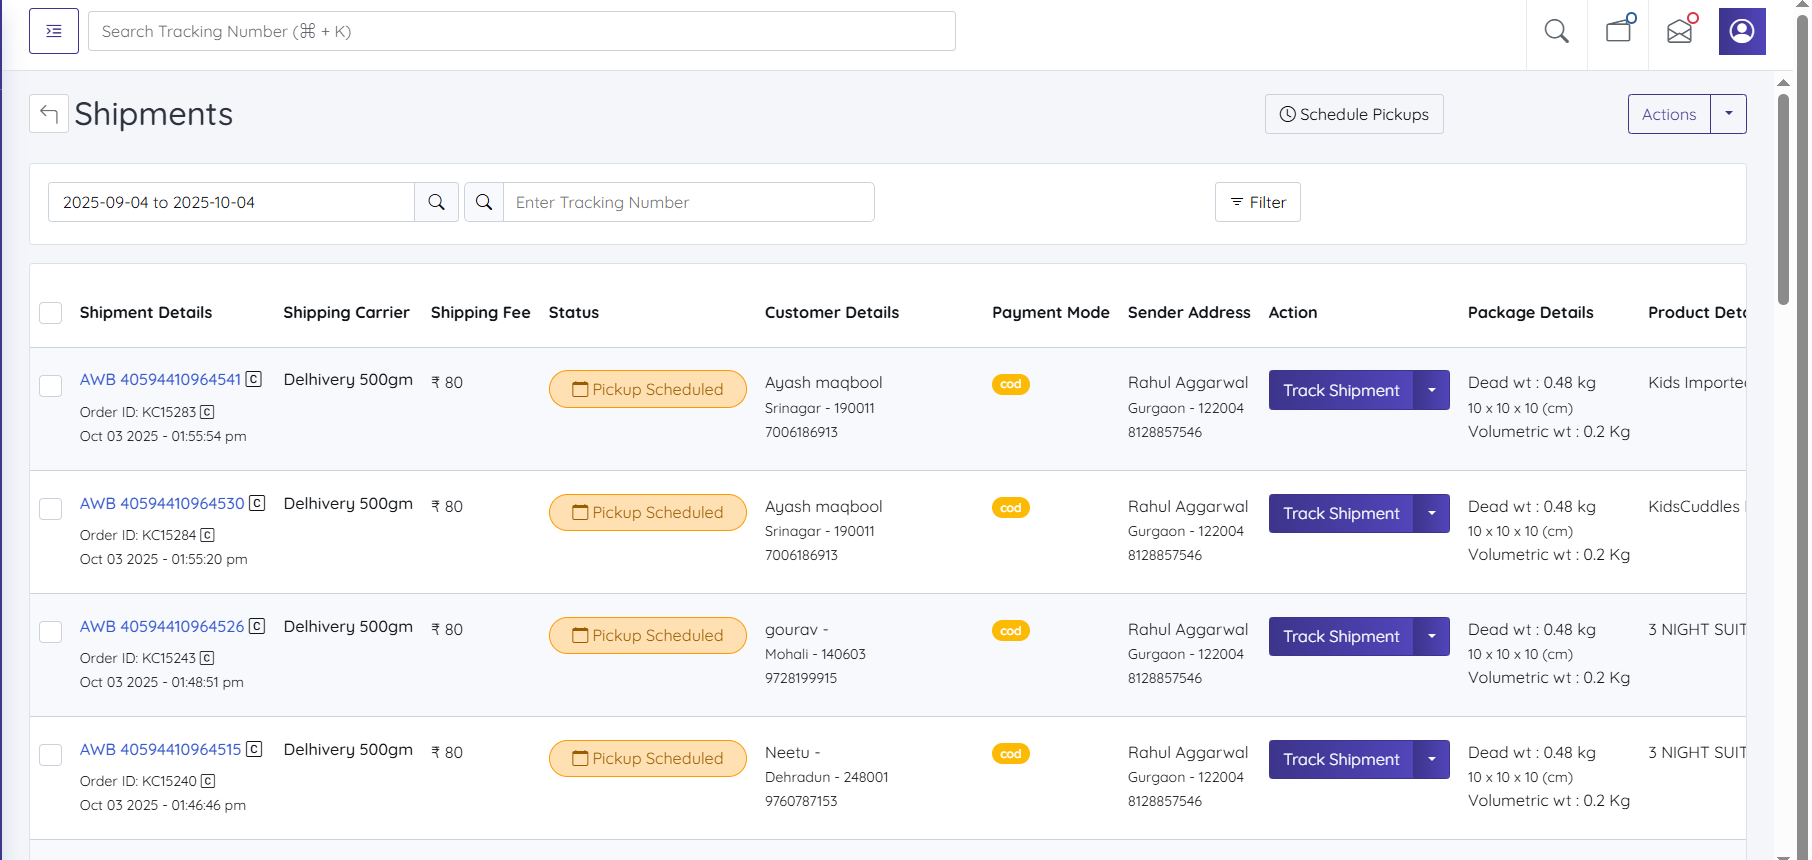Open AWB 40594410964541 link

[x=160, y=379]
